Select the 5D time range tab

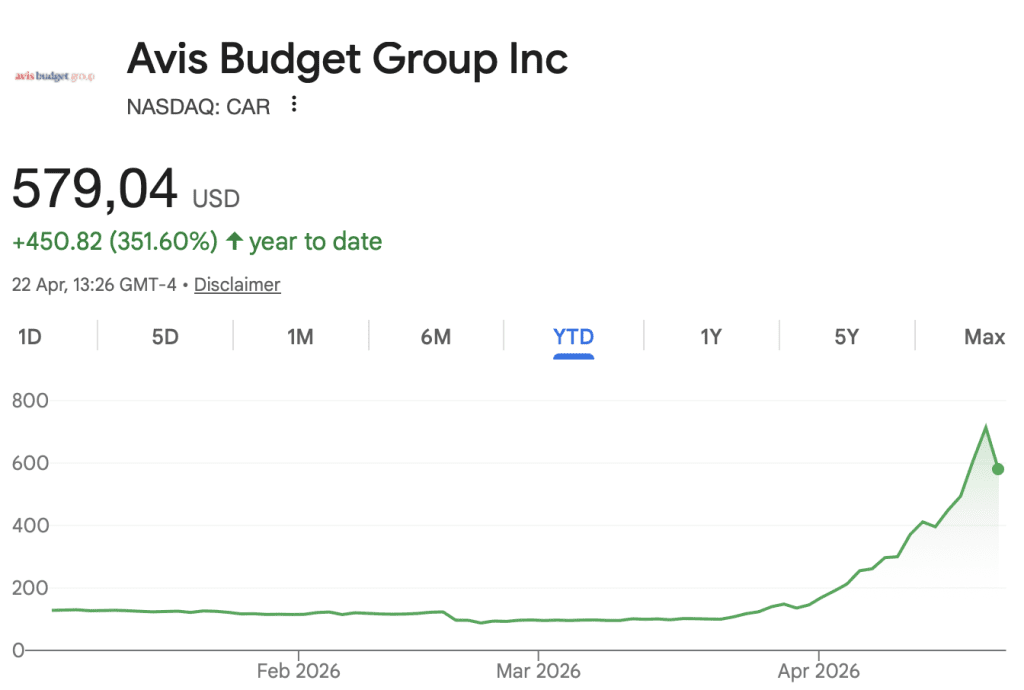click(165, 337)
